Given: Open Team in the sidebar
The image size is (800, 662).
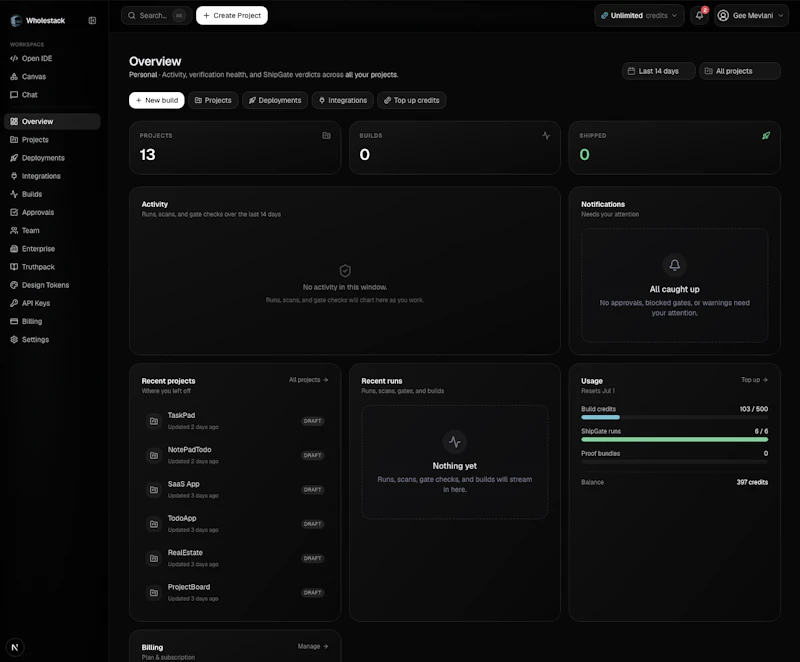Looking at the screenshot, I should [52, 231].
